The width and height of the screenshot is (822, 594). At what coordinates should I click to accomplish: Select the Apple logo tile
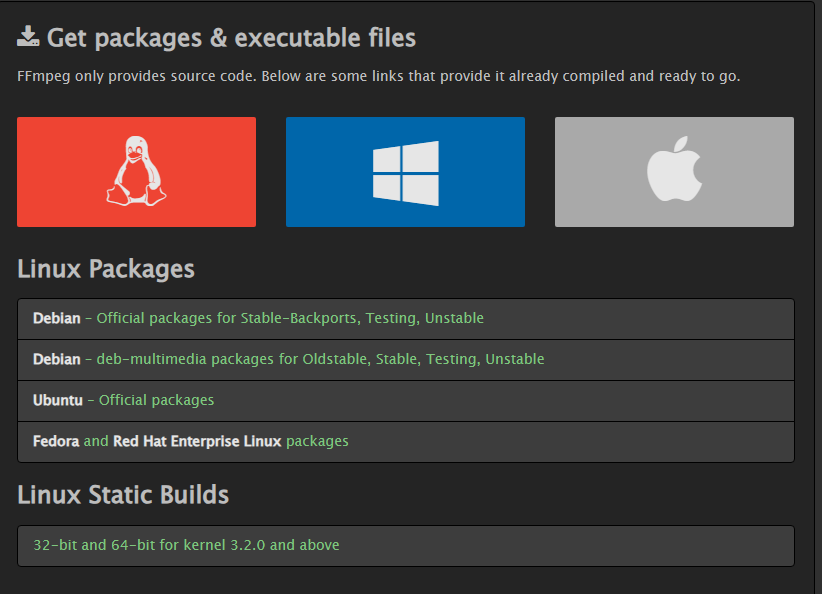pos(674,172)
